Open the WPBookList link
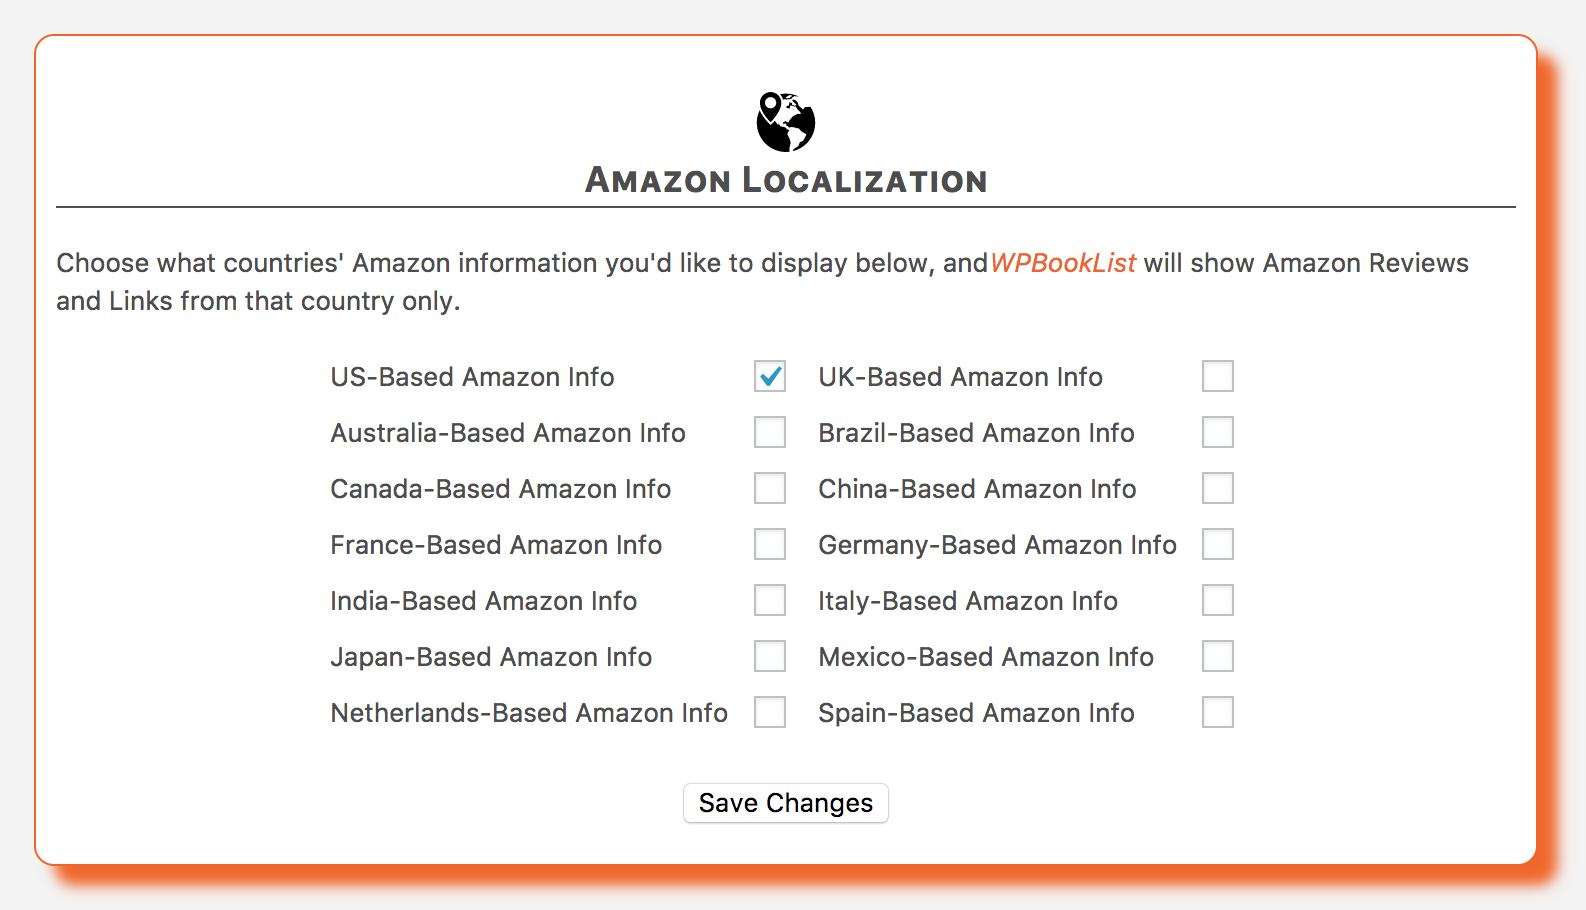 [x=1063, y=263]
